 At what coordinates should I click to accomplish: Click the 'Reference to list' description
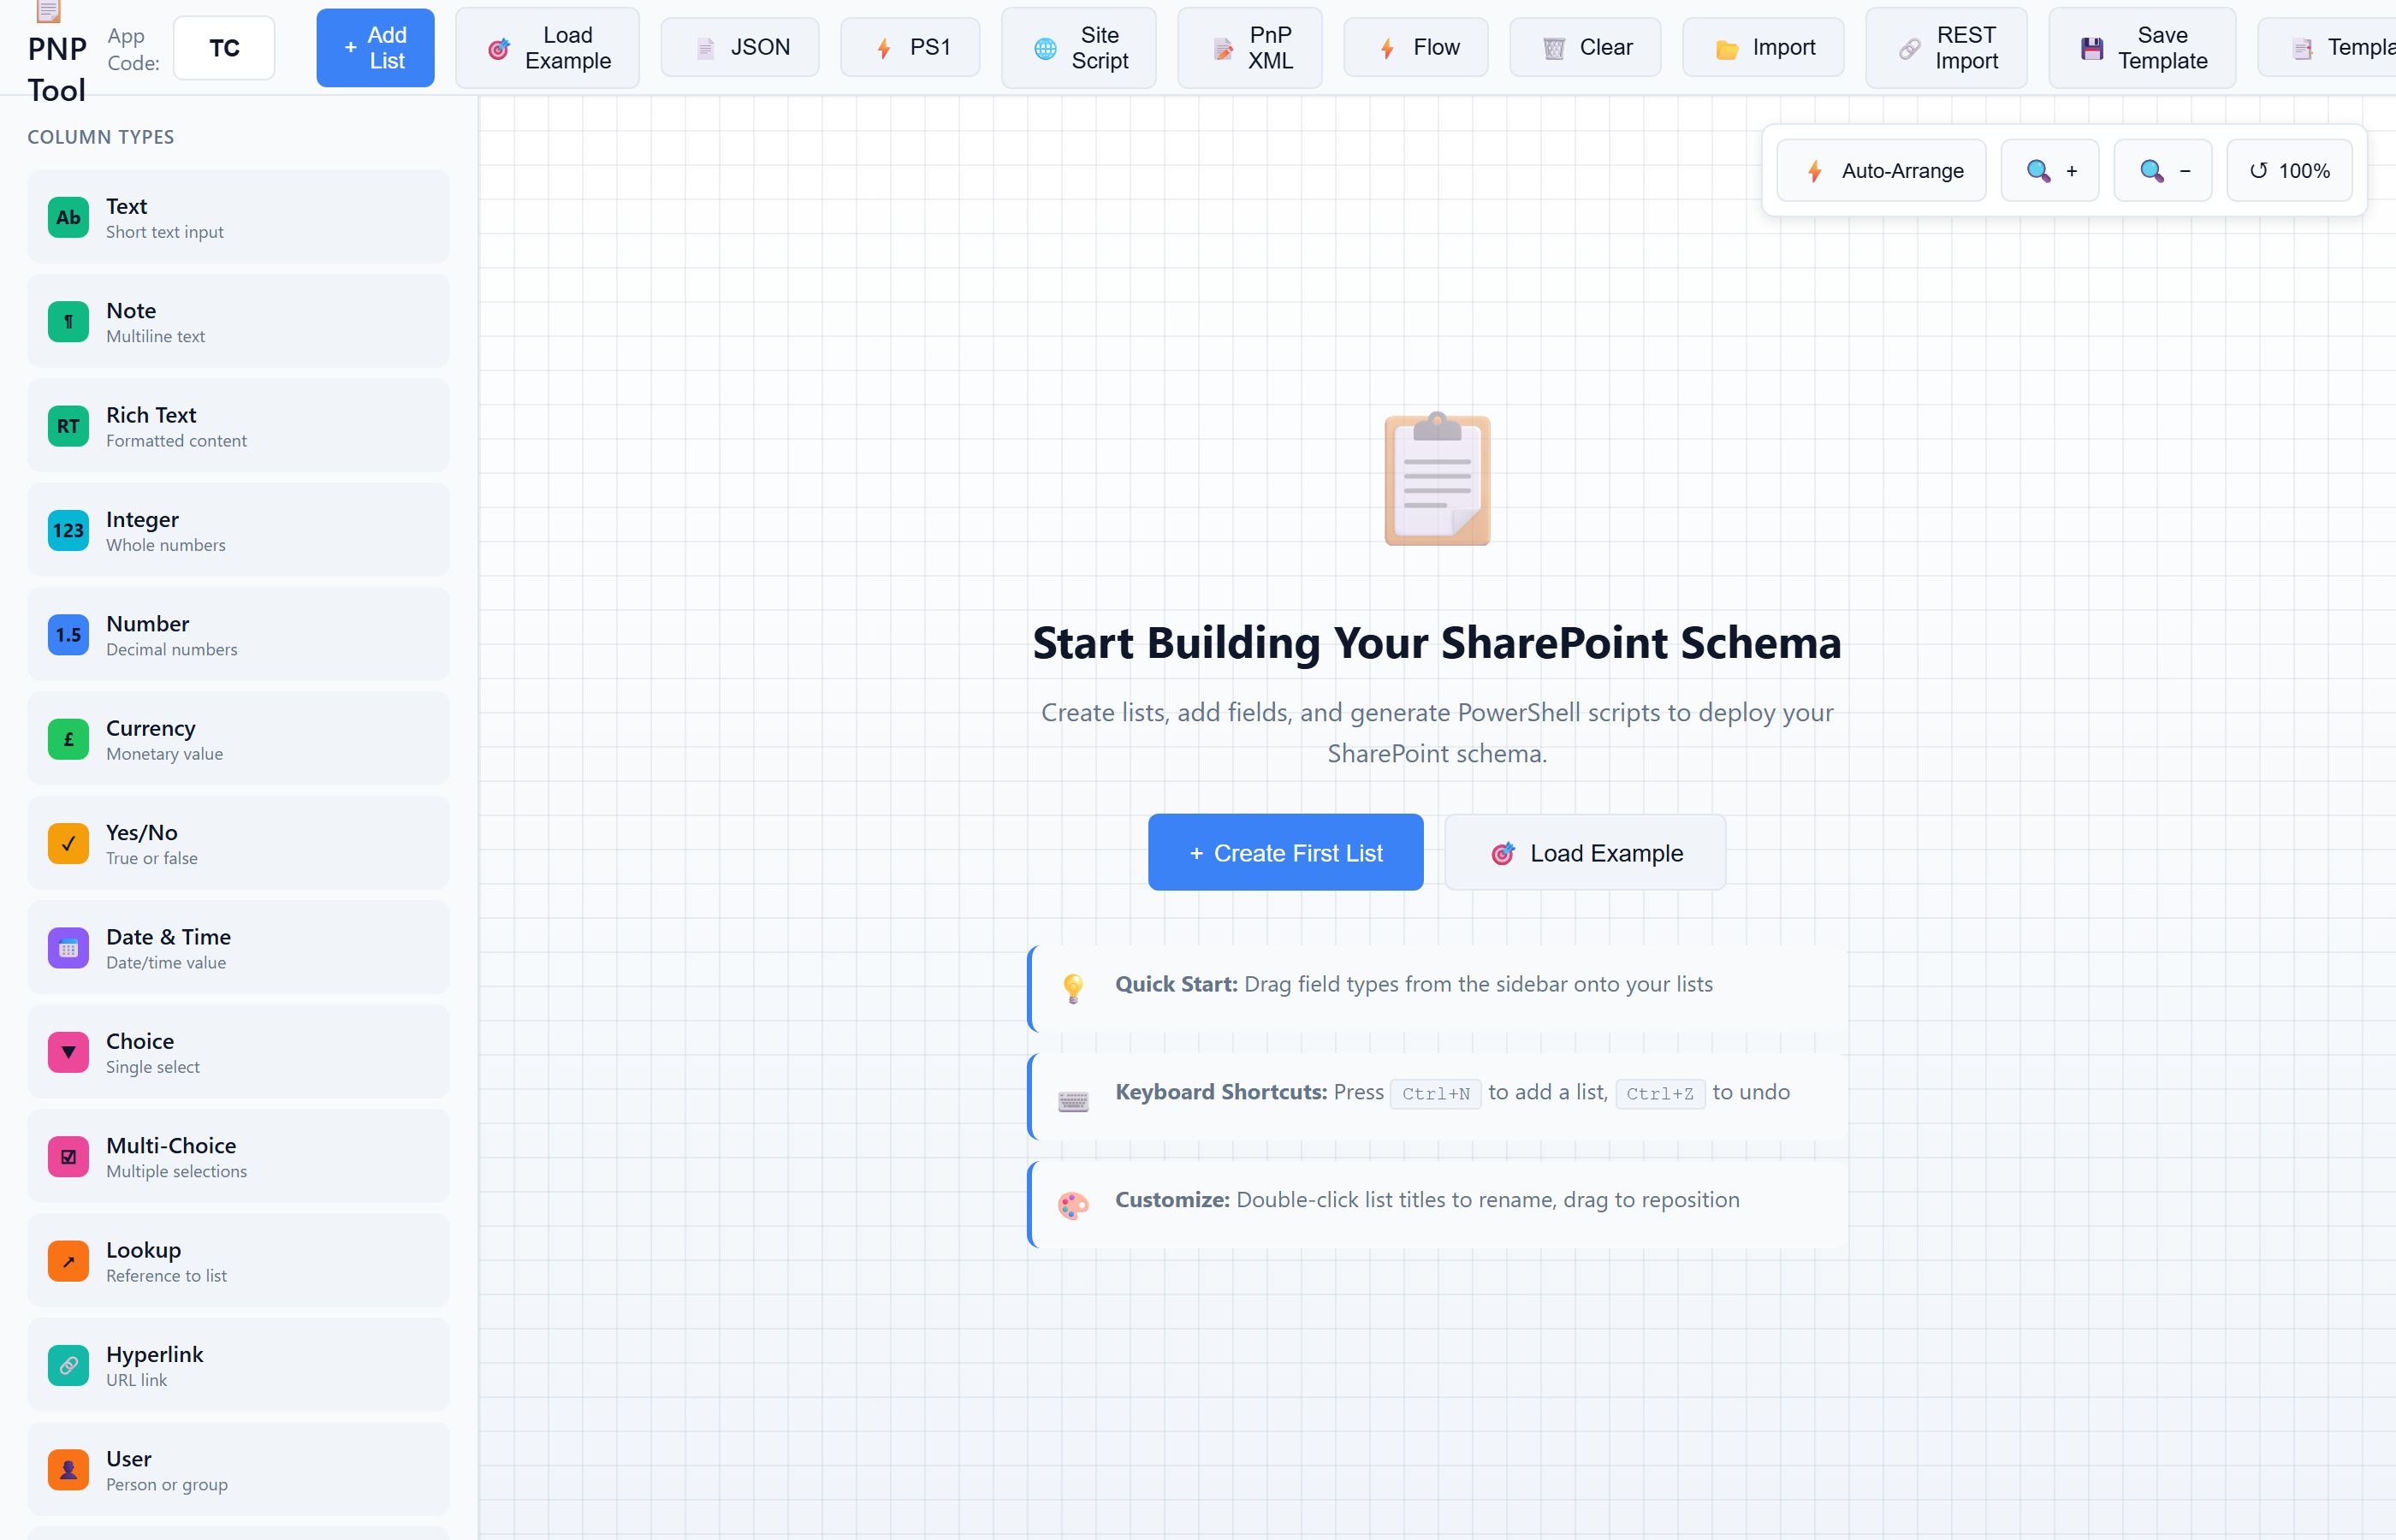(166, 1275)
